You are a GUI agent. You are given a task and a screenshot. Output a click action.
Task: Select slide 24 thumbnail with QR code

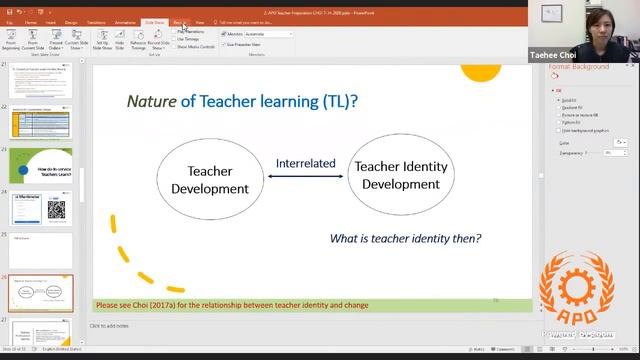tap(40, 209)
